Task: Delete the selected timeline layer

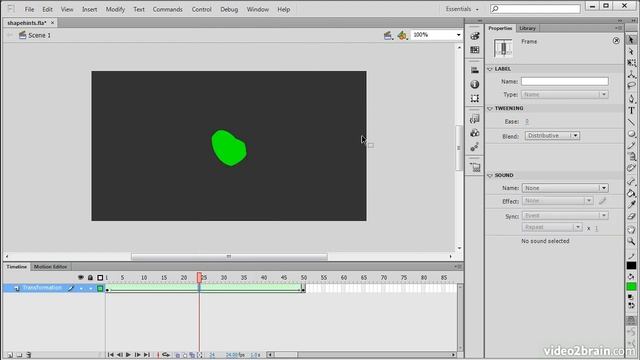Action: [x=29, y=355]
